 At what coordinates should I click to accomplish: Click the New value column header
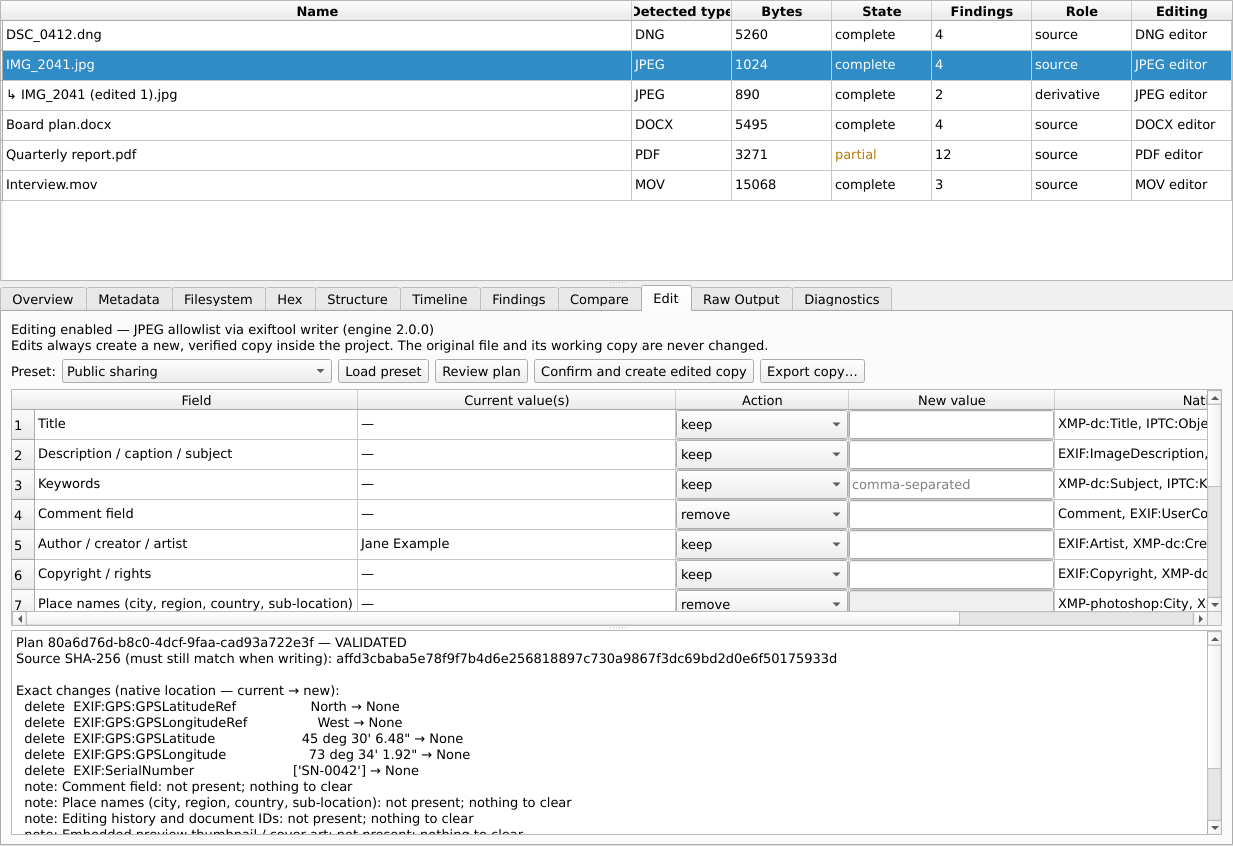click(951, 400)
